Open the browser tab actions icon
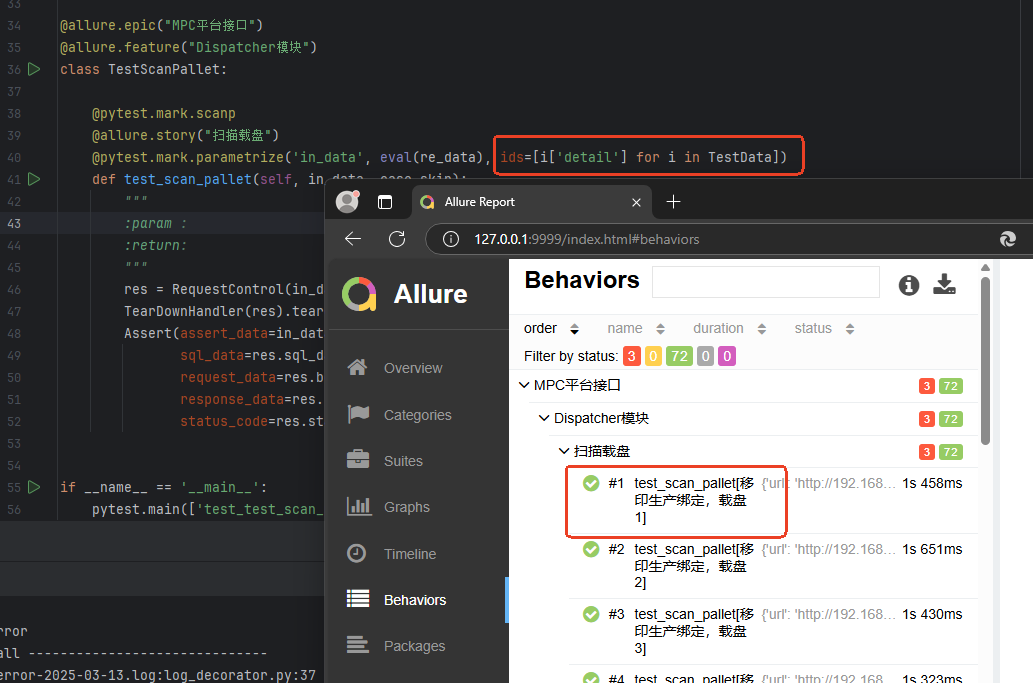1033x683 pixels. tap(385, 202)
